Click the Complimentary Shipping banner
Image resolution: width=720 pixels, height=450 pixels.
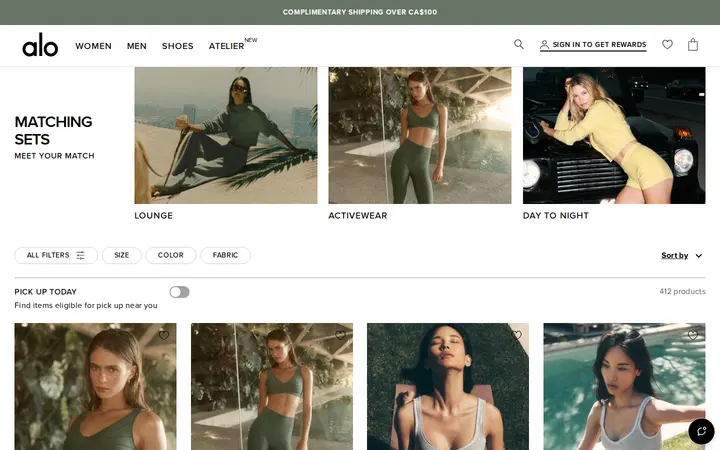(x=360, y=12)
